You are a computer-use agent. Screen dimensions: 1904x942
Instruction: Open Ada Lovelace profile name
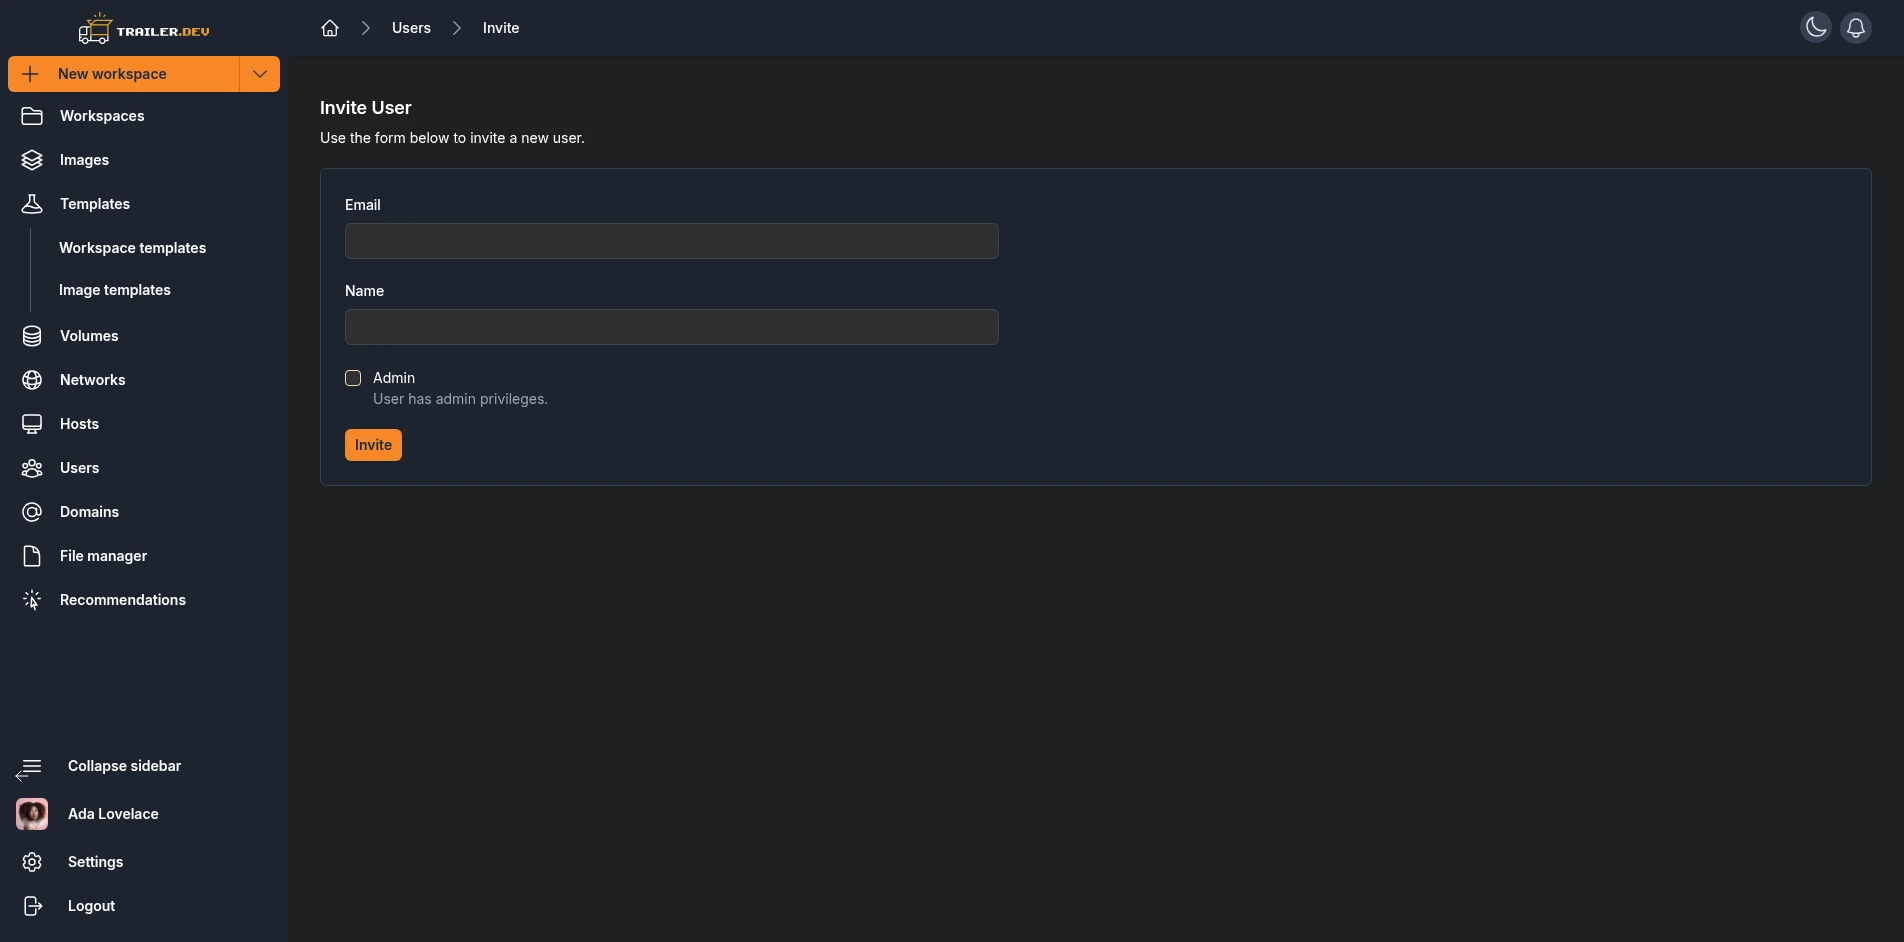[x=113, y=814]
